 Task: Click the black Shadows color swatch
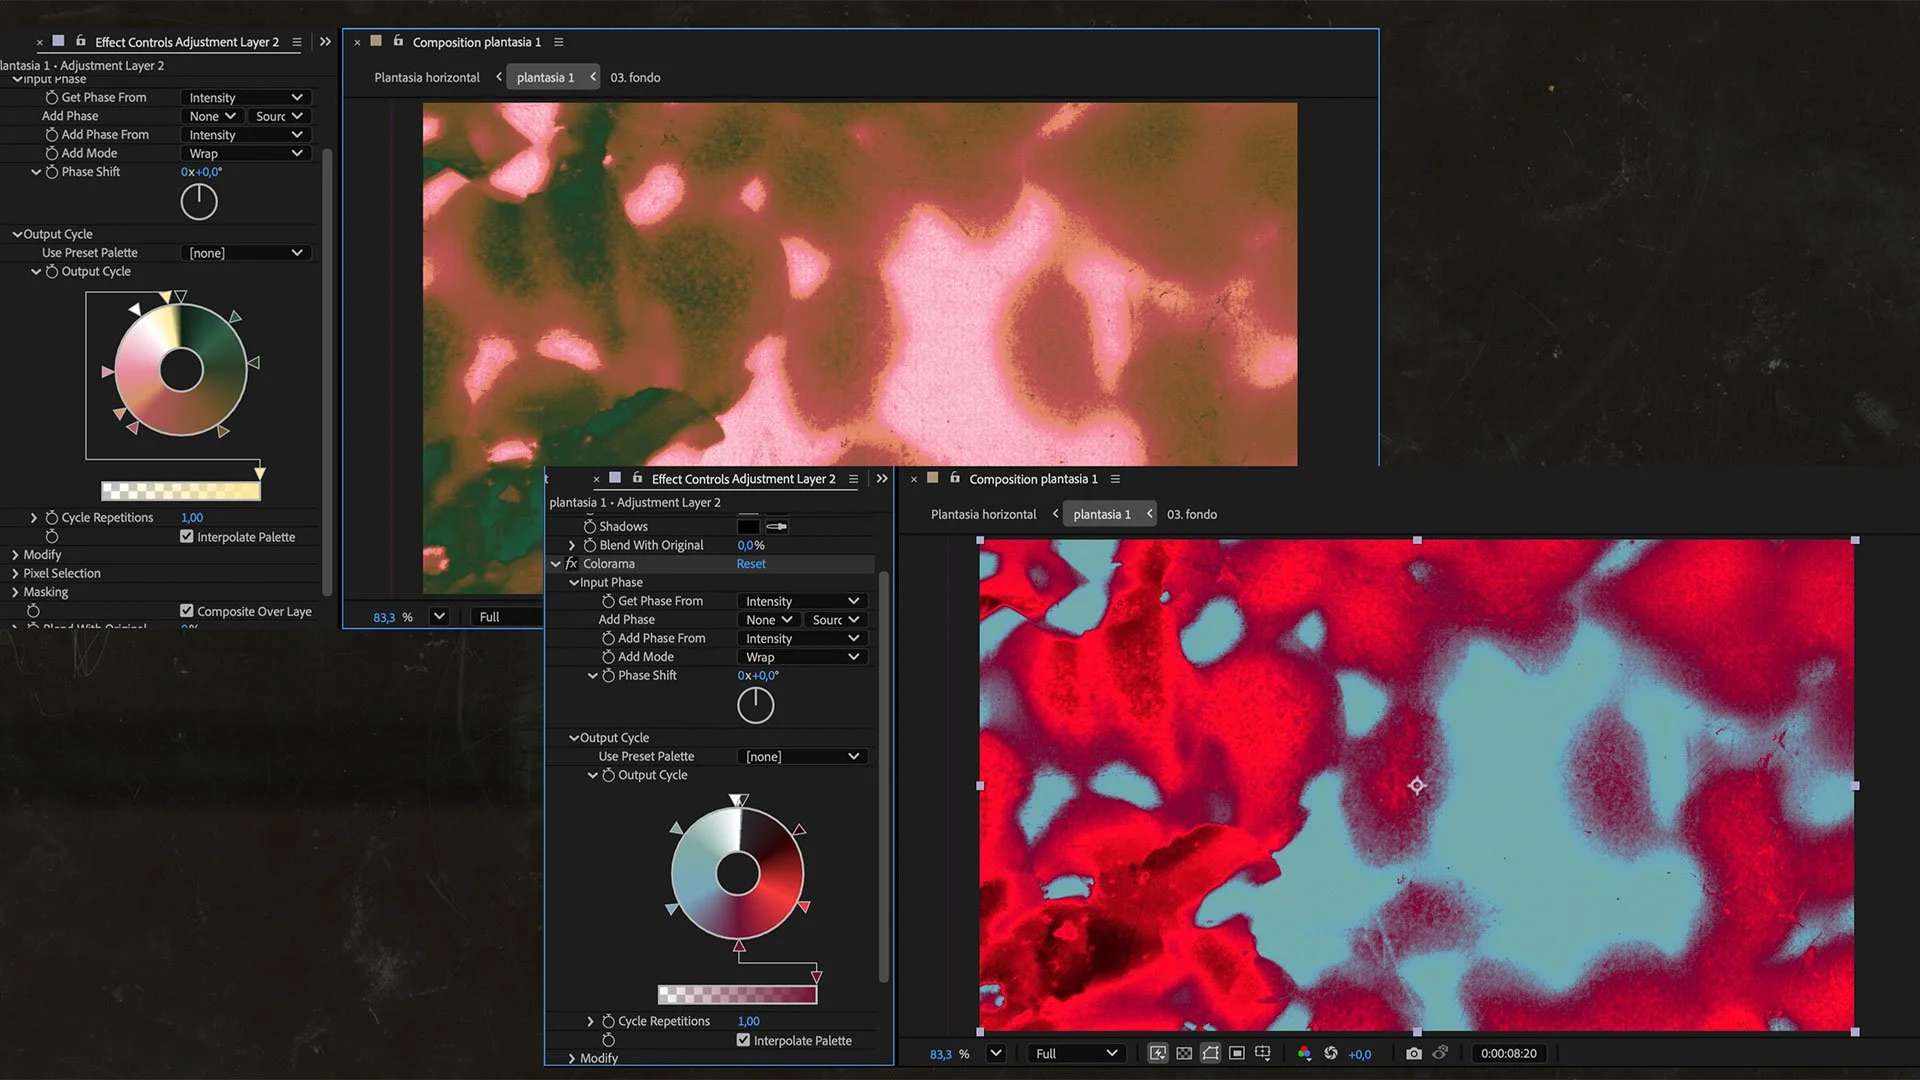tap(748, 526)
